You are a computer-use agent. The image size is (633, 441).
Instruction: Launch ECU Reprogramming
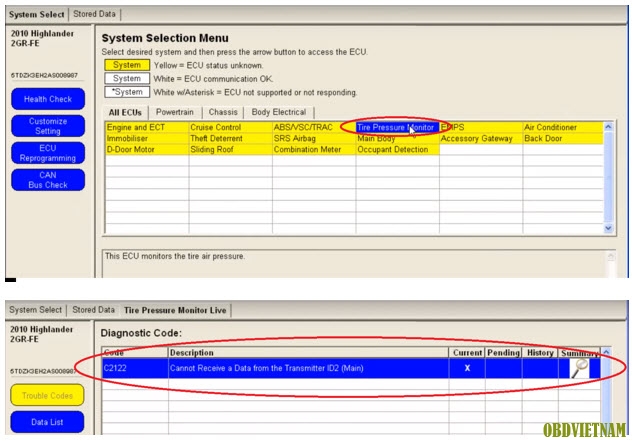pos(48,153)
